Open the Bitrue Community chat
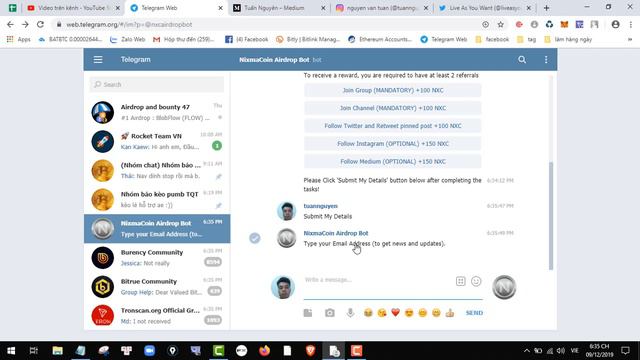 coord(157,287)
